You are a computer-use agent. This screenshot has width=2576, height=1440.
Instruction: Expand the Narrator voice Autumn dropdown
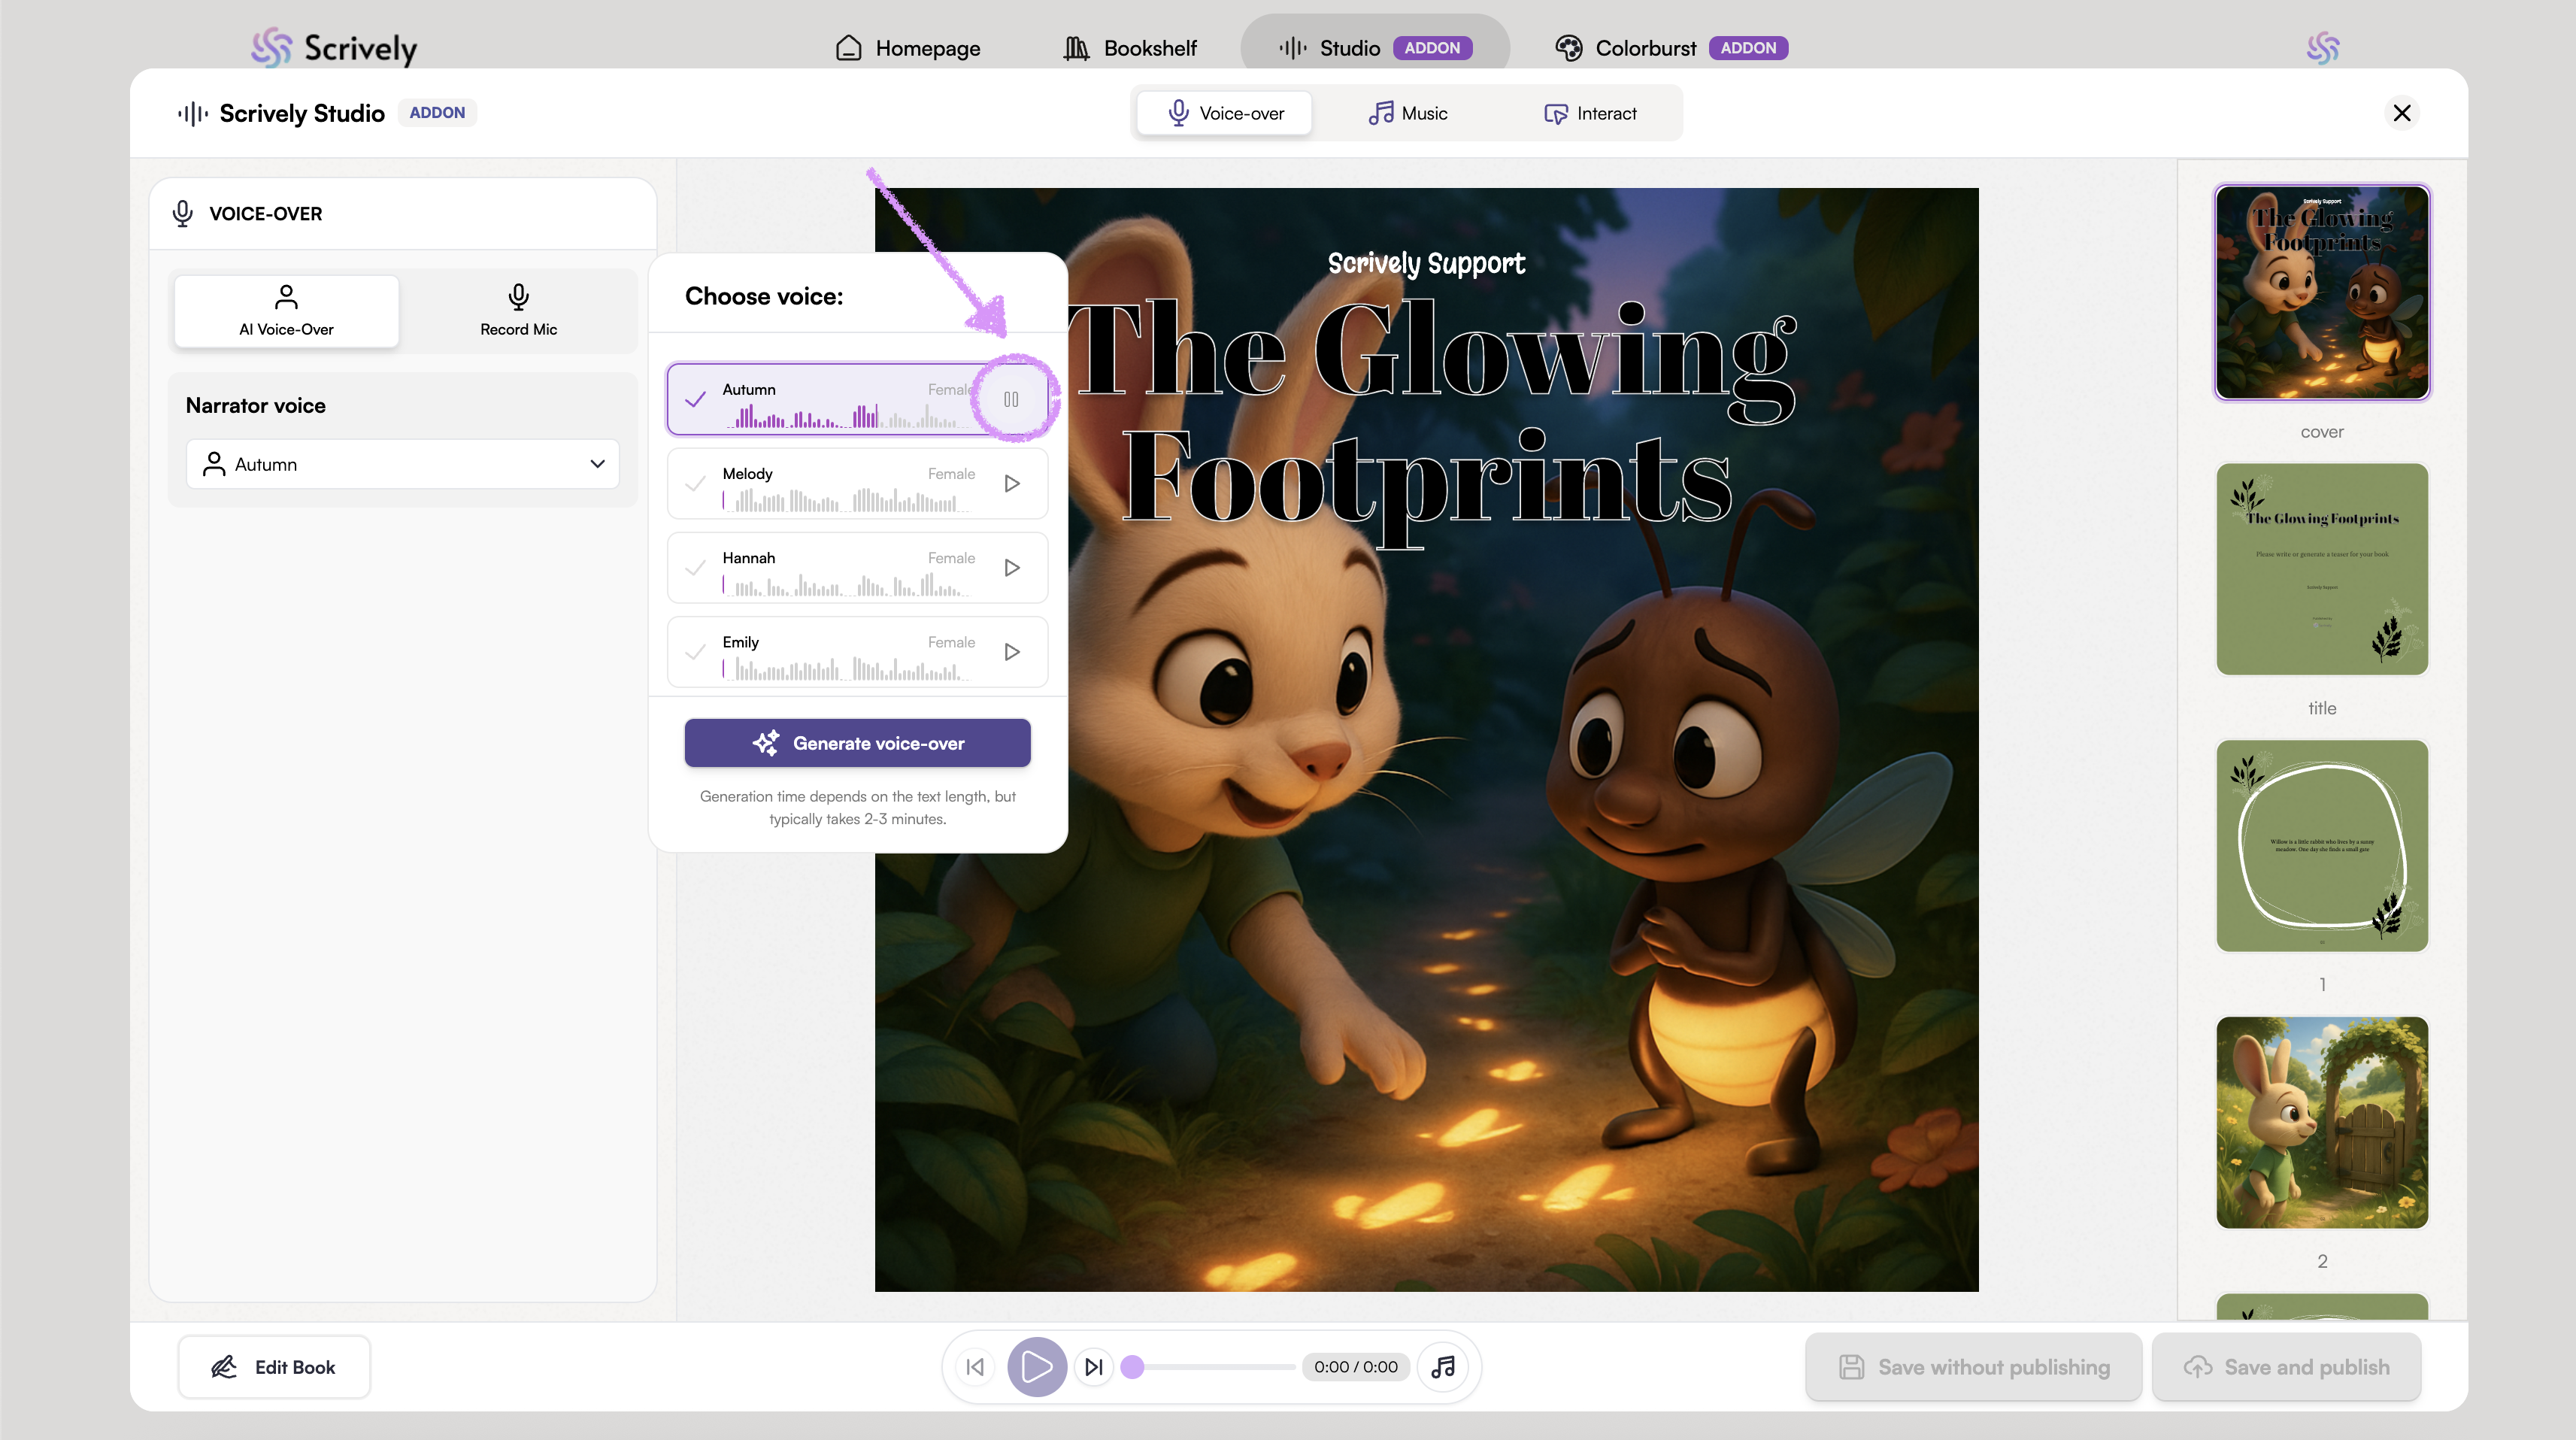click(403, 464)
